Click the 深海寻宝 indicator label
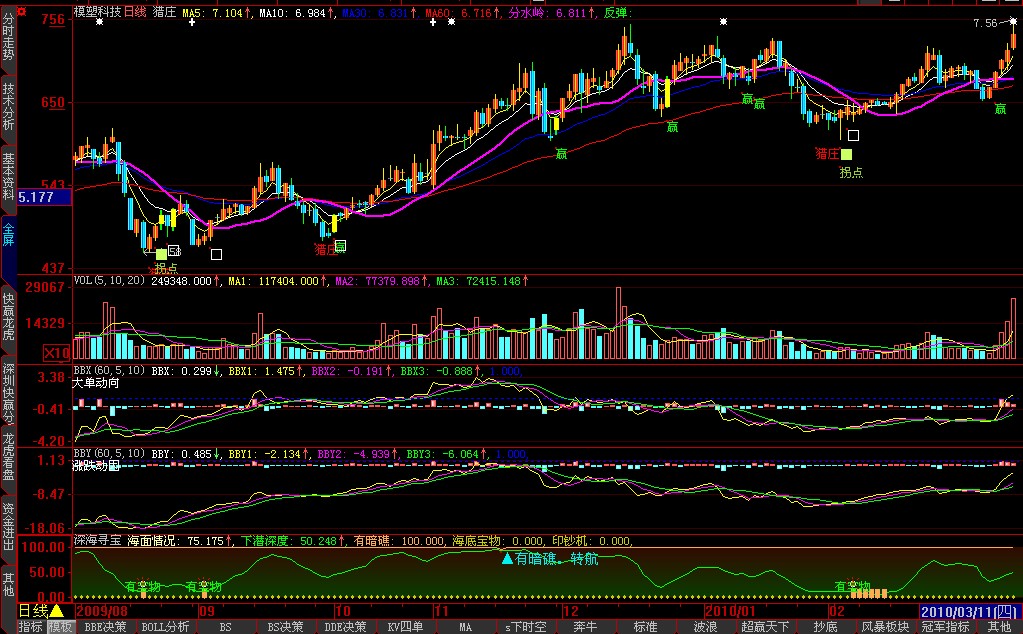Screen dimensions: 1023x634 pyautogui.click(x=98, y=541)
